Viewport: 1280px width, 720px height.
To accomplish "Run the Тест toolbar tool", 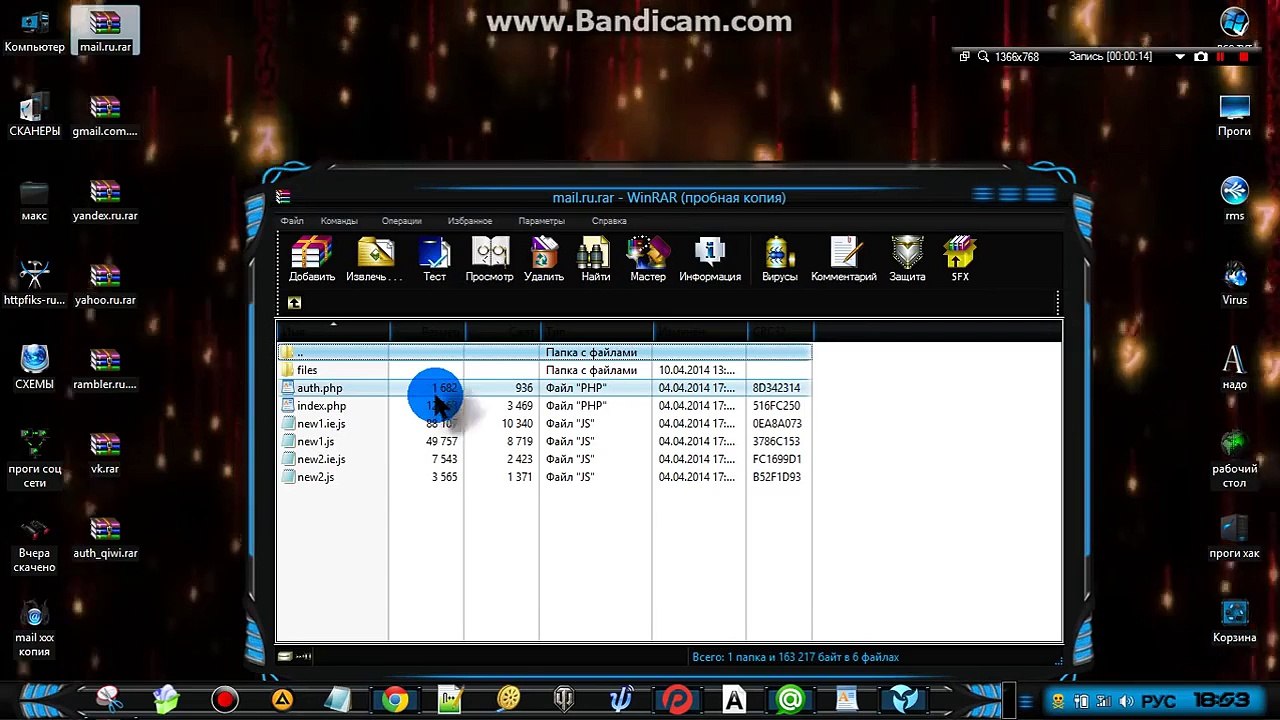I will 434,259.
